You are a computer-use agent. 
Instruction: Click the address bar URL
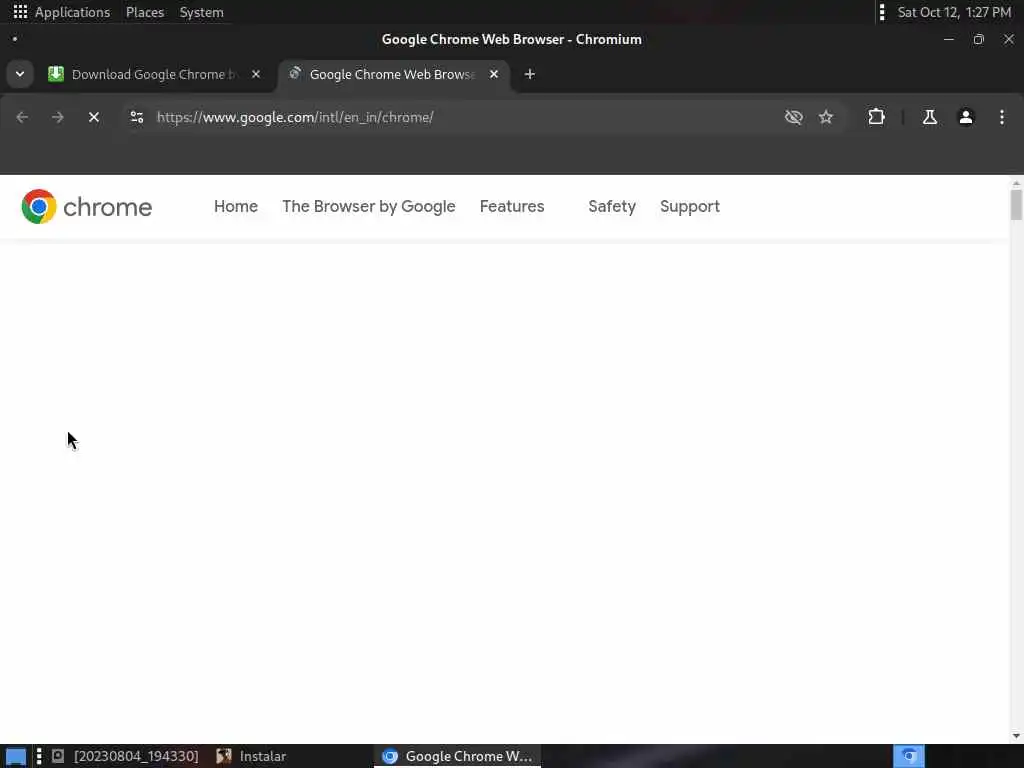coord(295,117)
